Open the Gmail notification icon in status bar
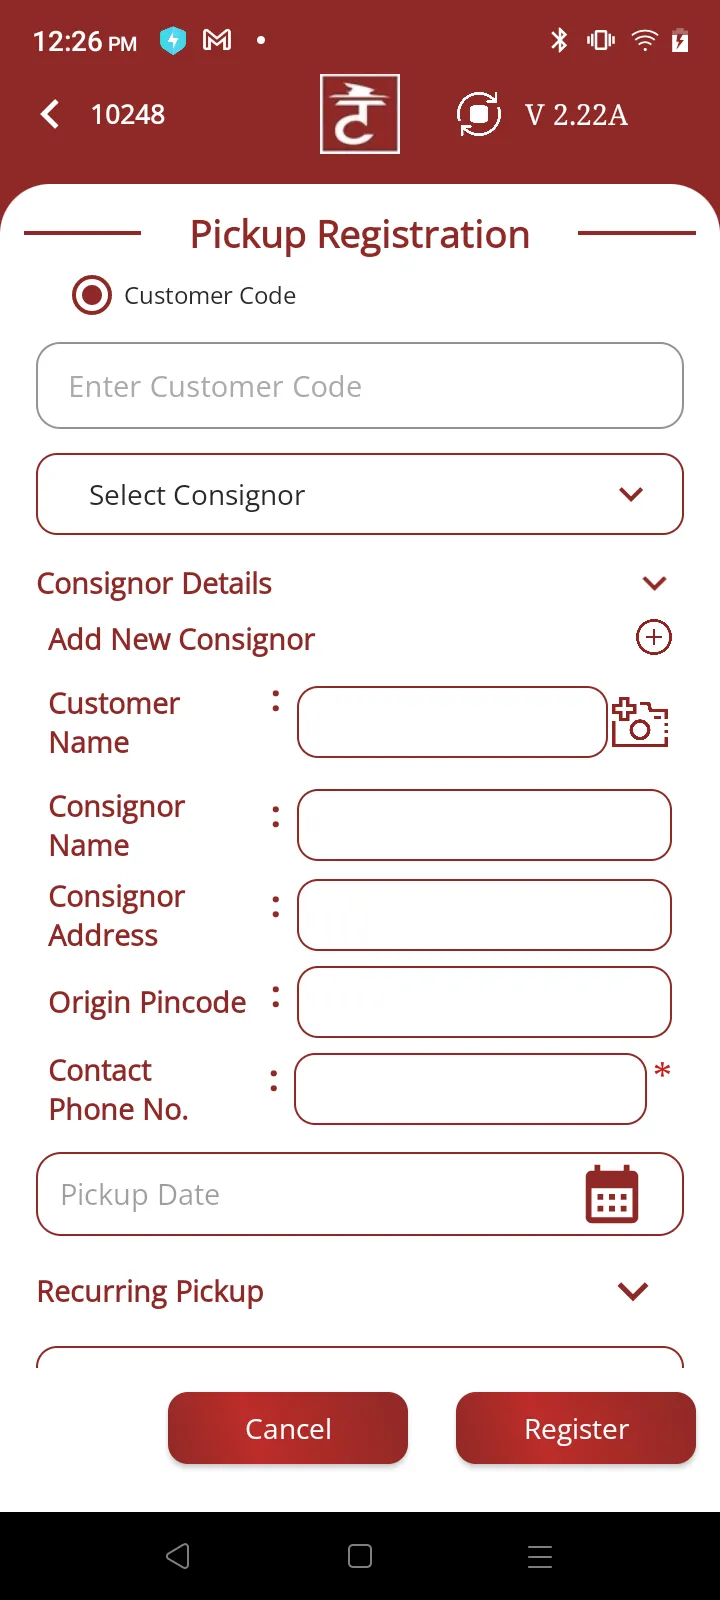 pyautogui.click(x=217, y=41)
